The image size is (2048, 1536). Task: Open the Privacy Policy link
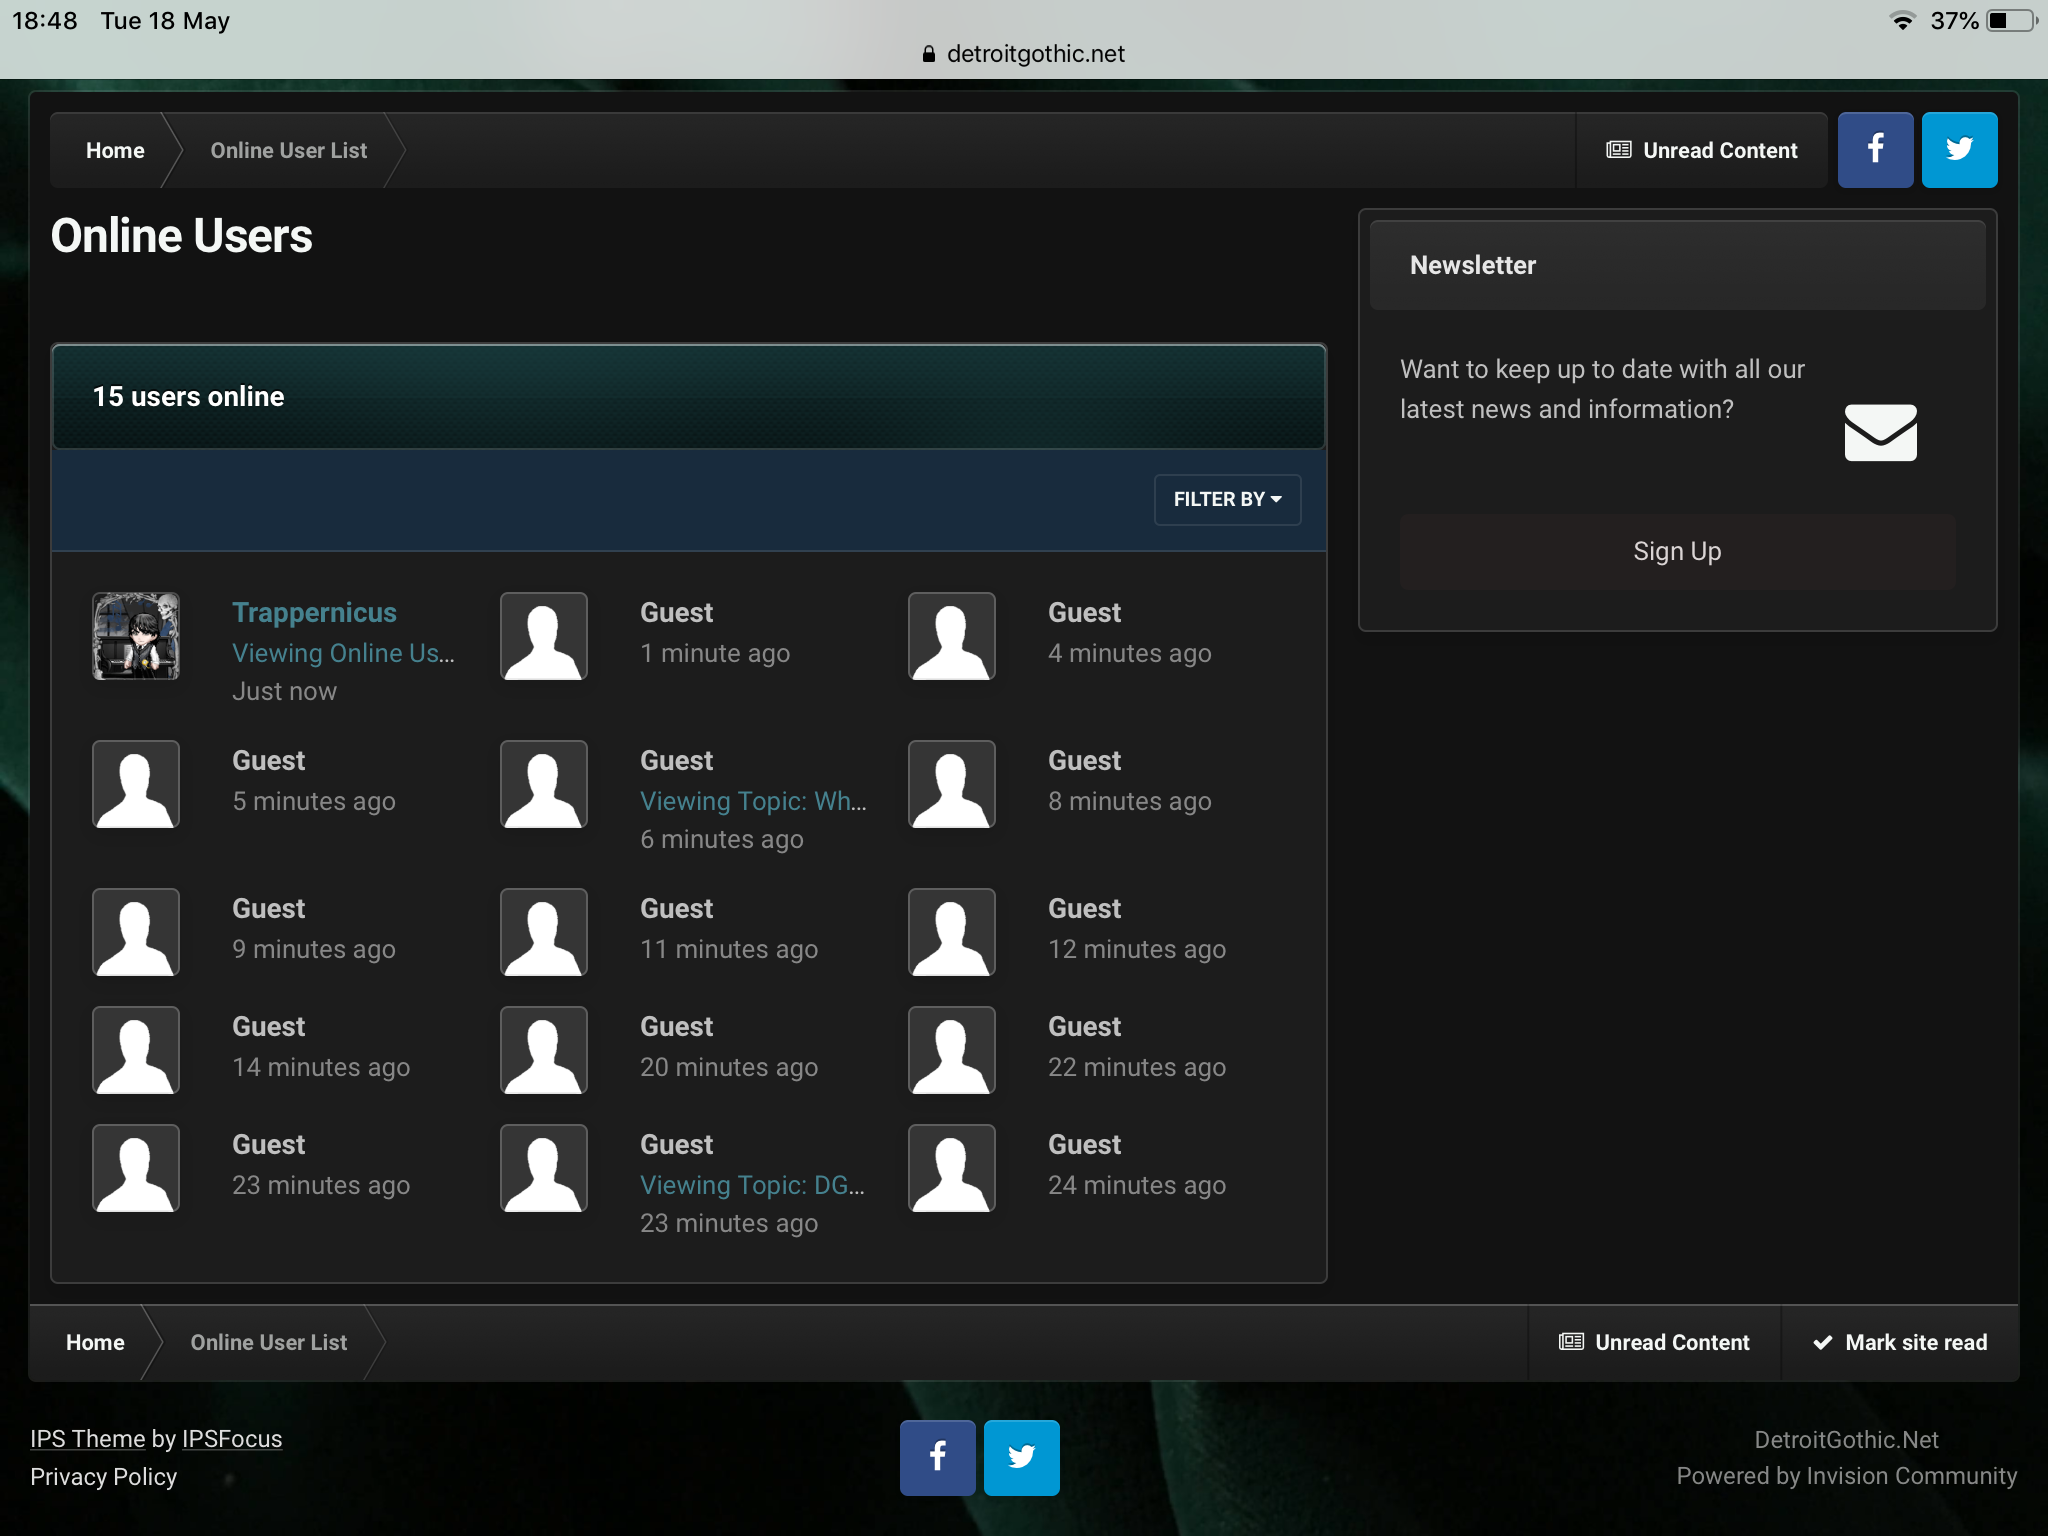(x=103, y=1477)
